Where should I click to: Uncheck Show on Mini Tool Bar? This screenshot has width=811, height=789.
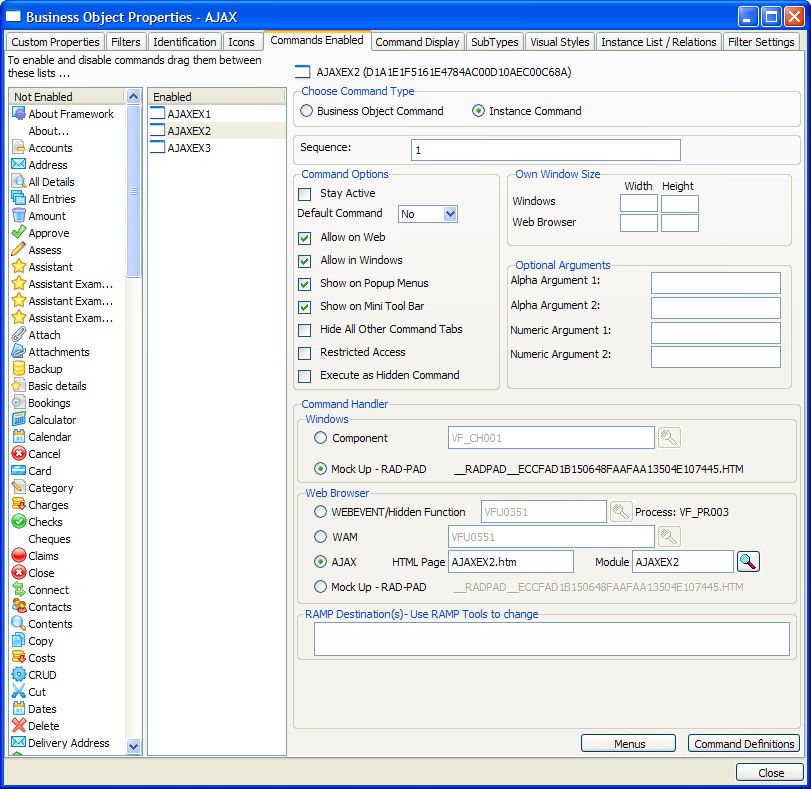tap(305, 307)
